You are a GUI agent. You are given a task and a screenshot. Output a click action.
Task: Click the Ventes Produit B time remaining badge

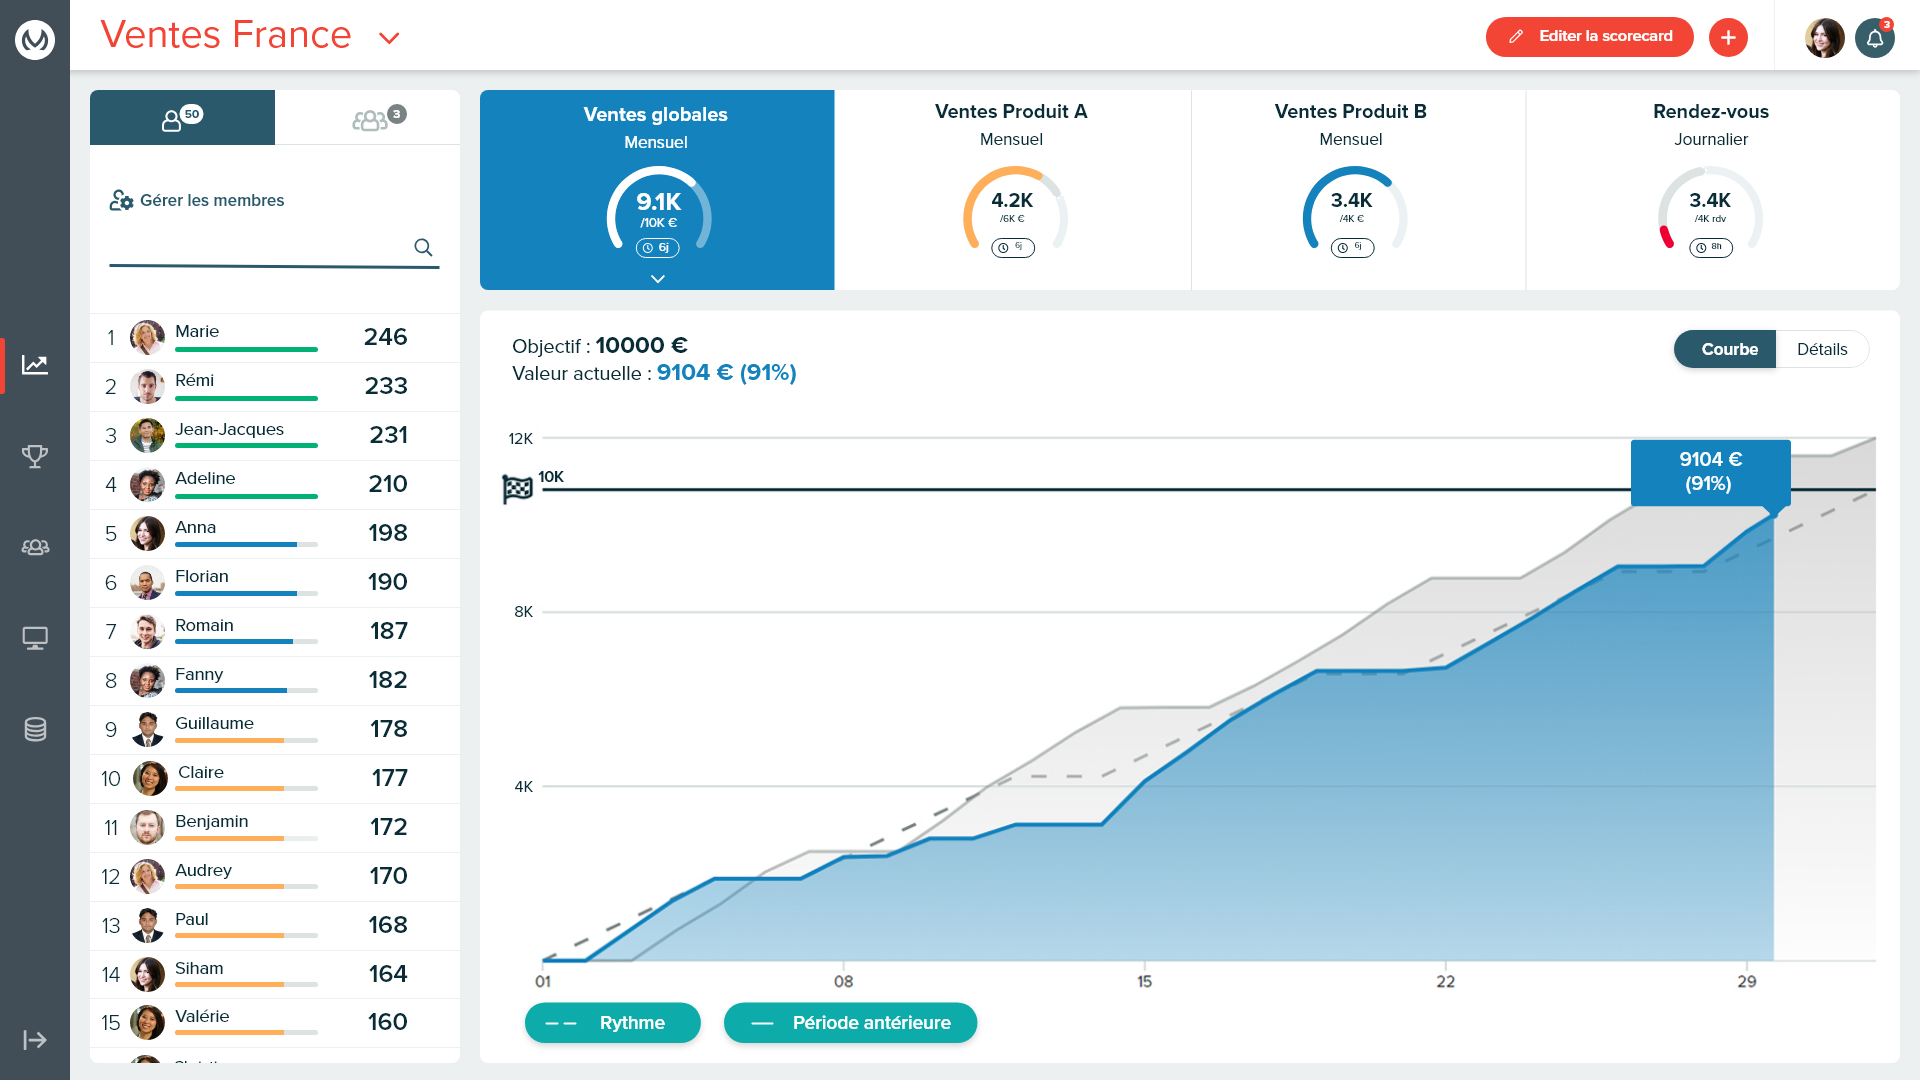click(x=1352, y=247)
